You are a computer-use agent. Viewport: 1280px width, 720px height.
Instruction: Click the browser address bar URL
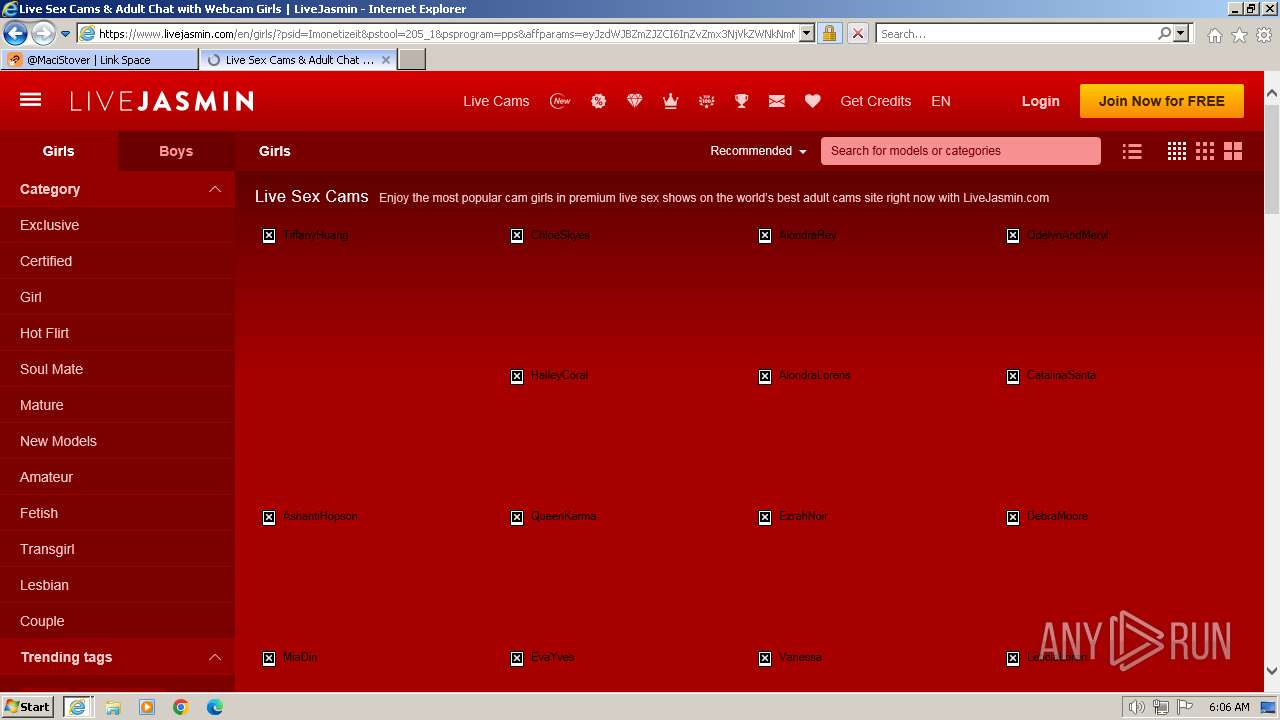[x=447, y=33]
